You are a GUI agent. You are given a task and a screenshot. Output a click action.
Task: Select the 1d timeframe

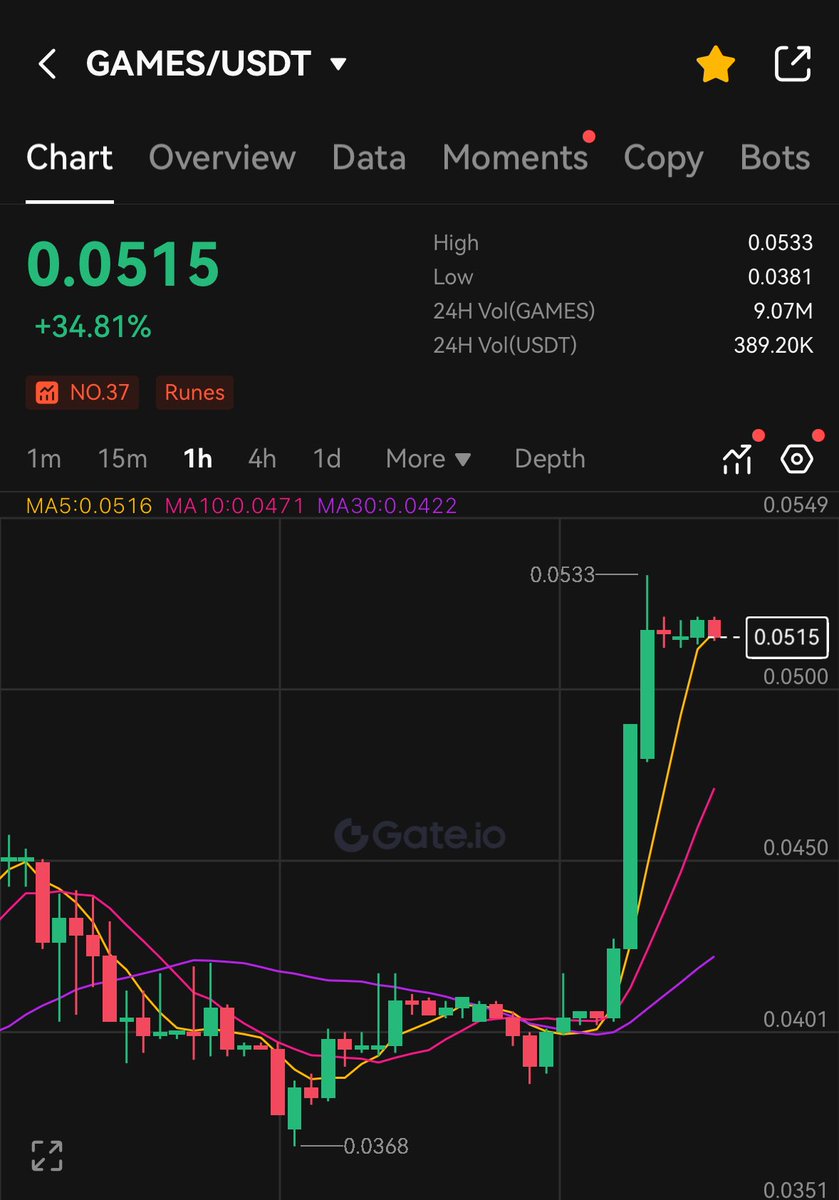[327, 459]
